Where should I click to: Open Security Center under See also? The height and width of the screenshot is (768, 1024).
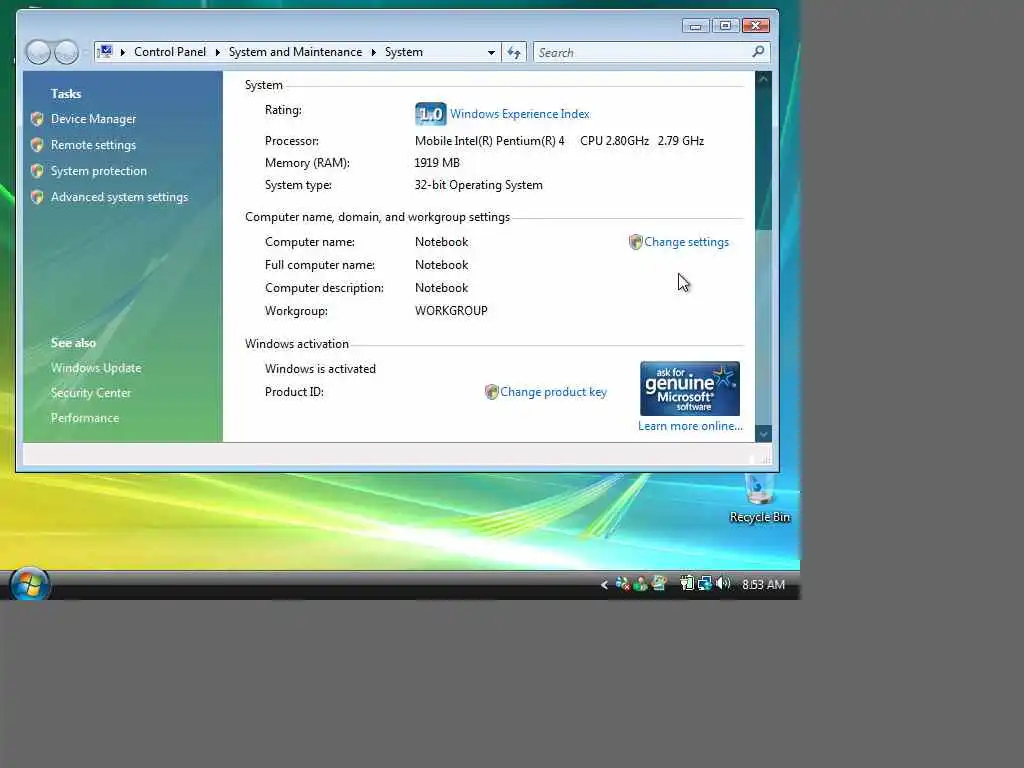[x=91, y=392]
